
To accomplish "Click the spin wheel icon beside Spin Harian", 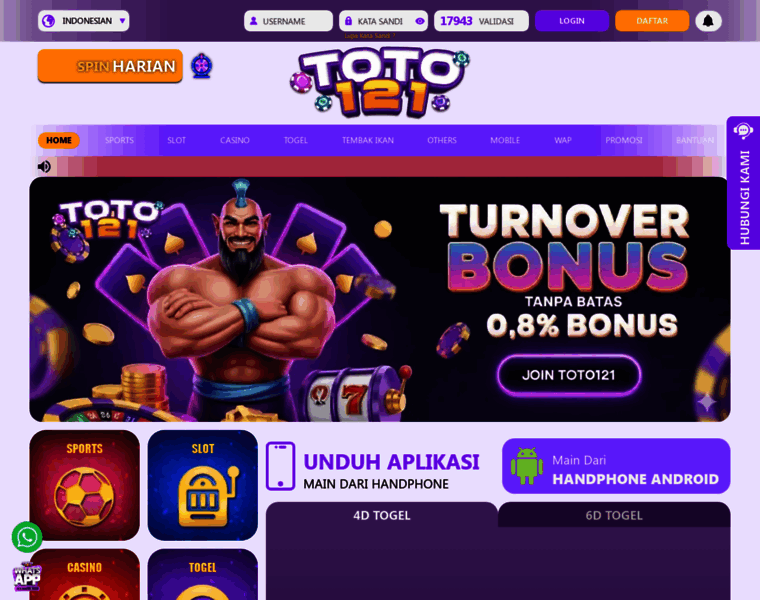I will point(202,66).
